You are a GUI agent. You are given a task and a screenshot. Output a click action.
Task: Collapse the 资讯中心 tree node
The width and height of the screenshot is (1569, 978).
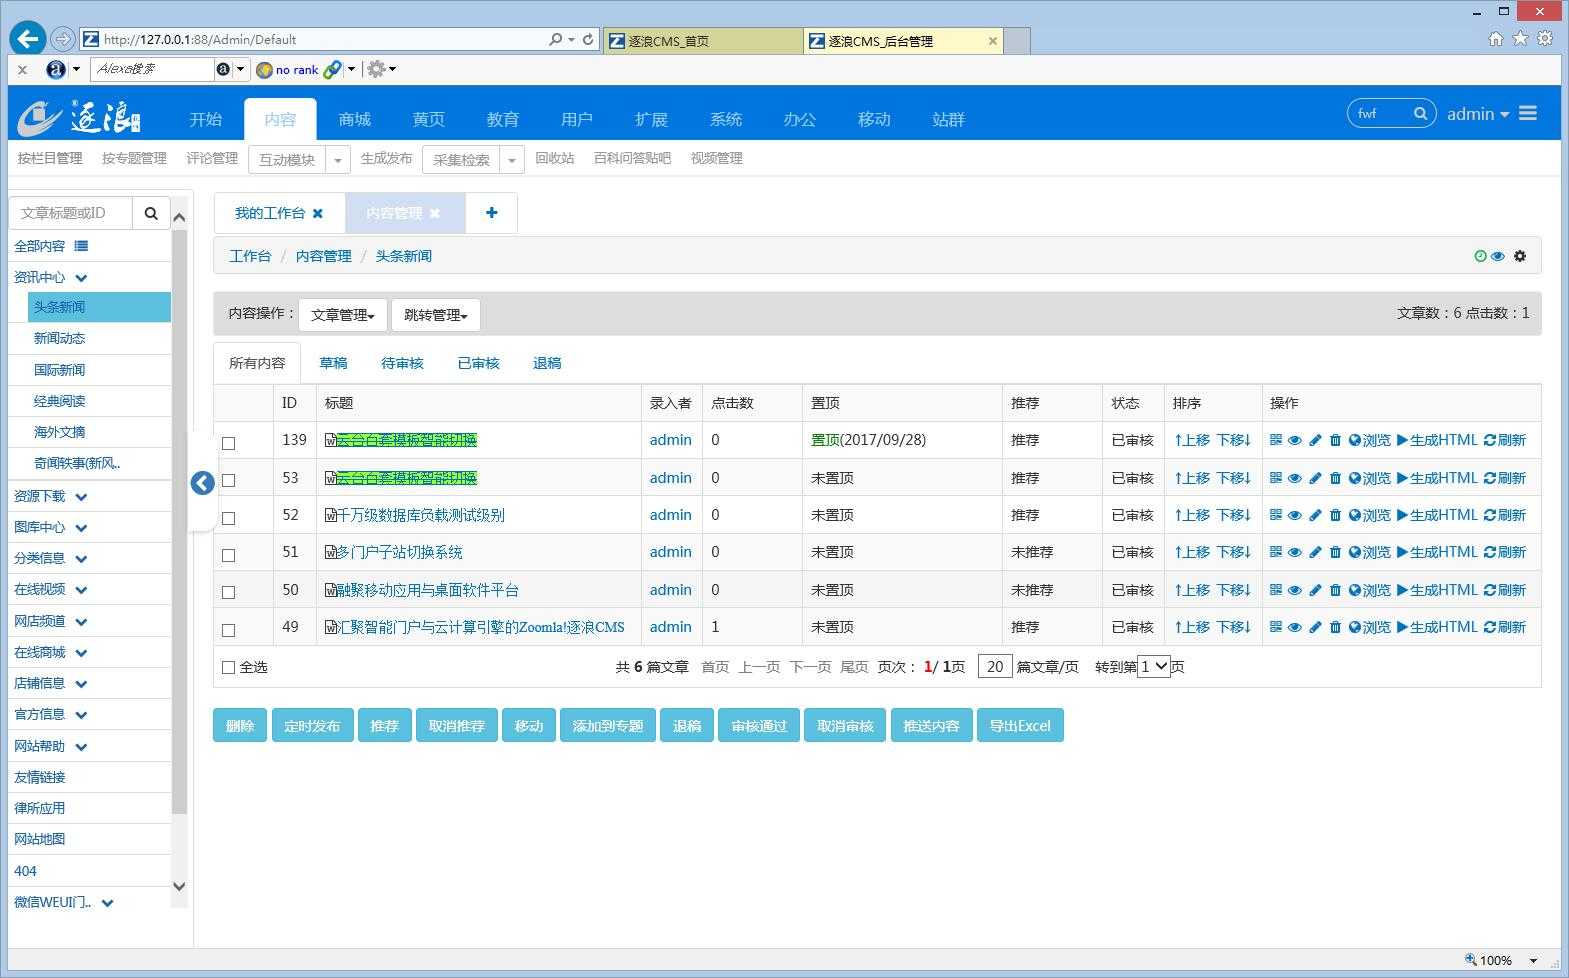(x=81, y=278)
